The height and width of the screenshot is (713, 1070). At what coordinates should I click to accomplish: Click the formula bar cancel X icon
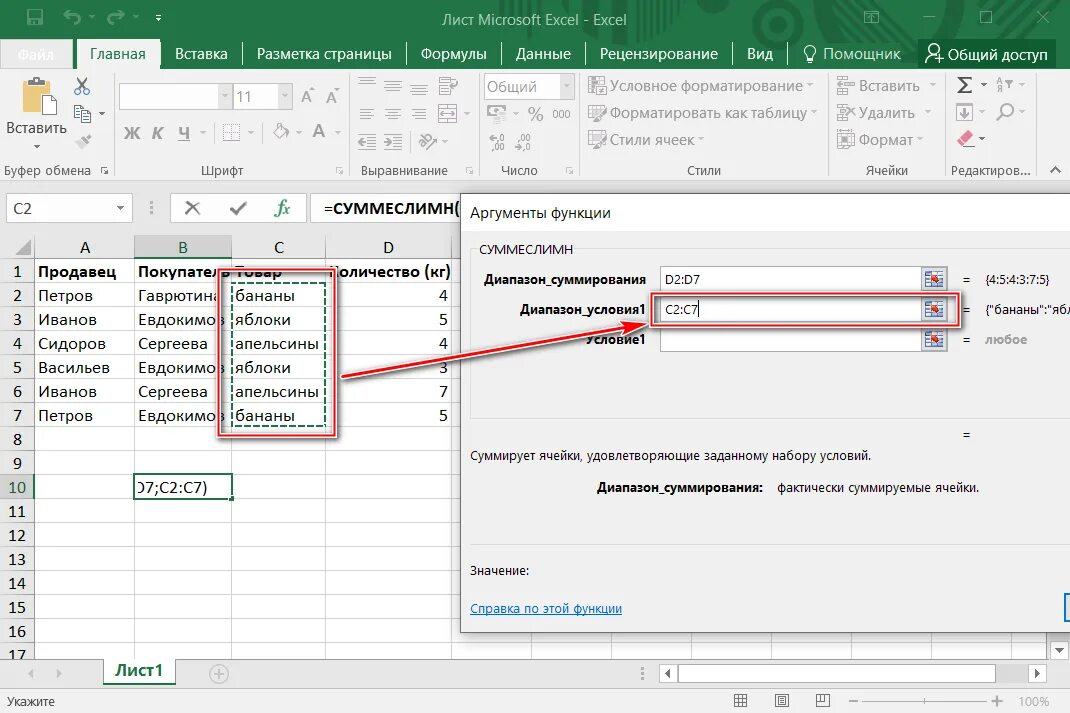pos(192,208)
